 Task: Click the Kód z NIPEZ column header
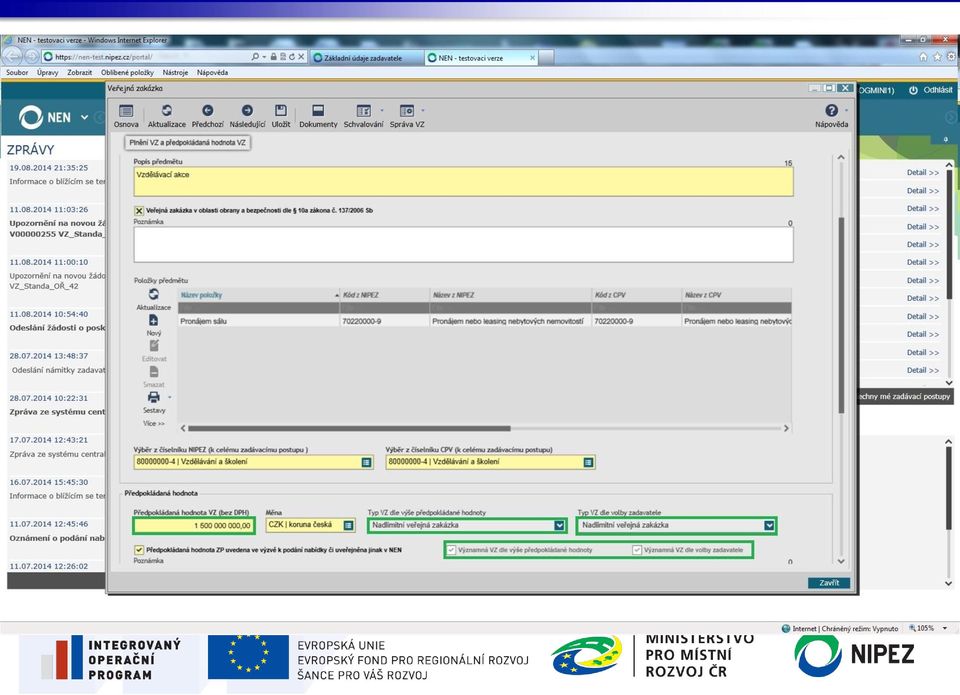(x=384, y=295)
